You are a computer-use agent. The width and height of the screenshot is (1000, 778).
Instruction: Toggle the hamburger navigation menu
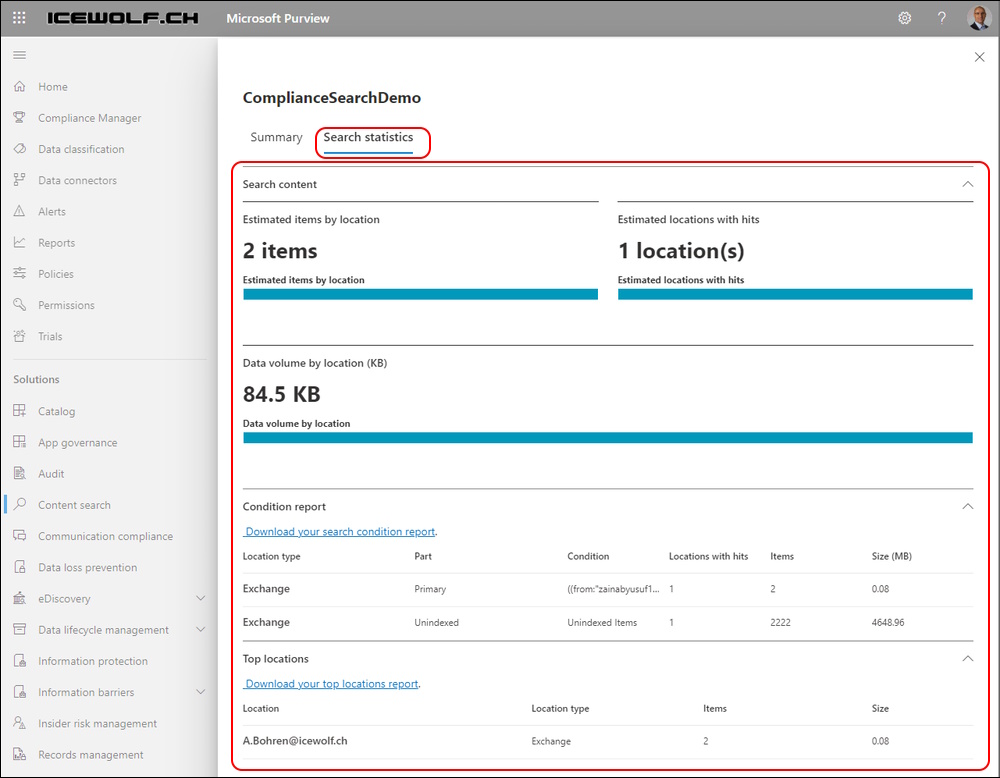(20, 55)
